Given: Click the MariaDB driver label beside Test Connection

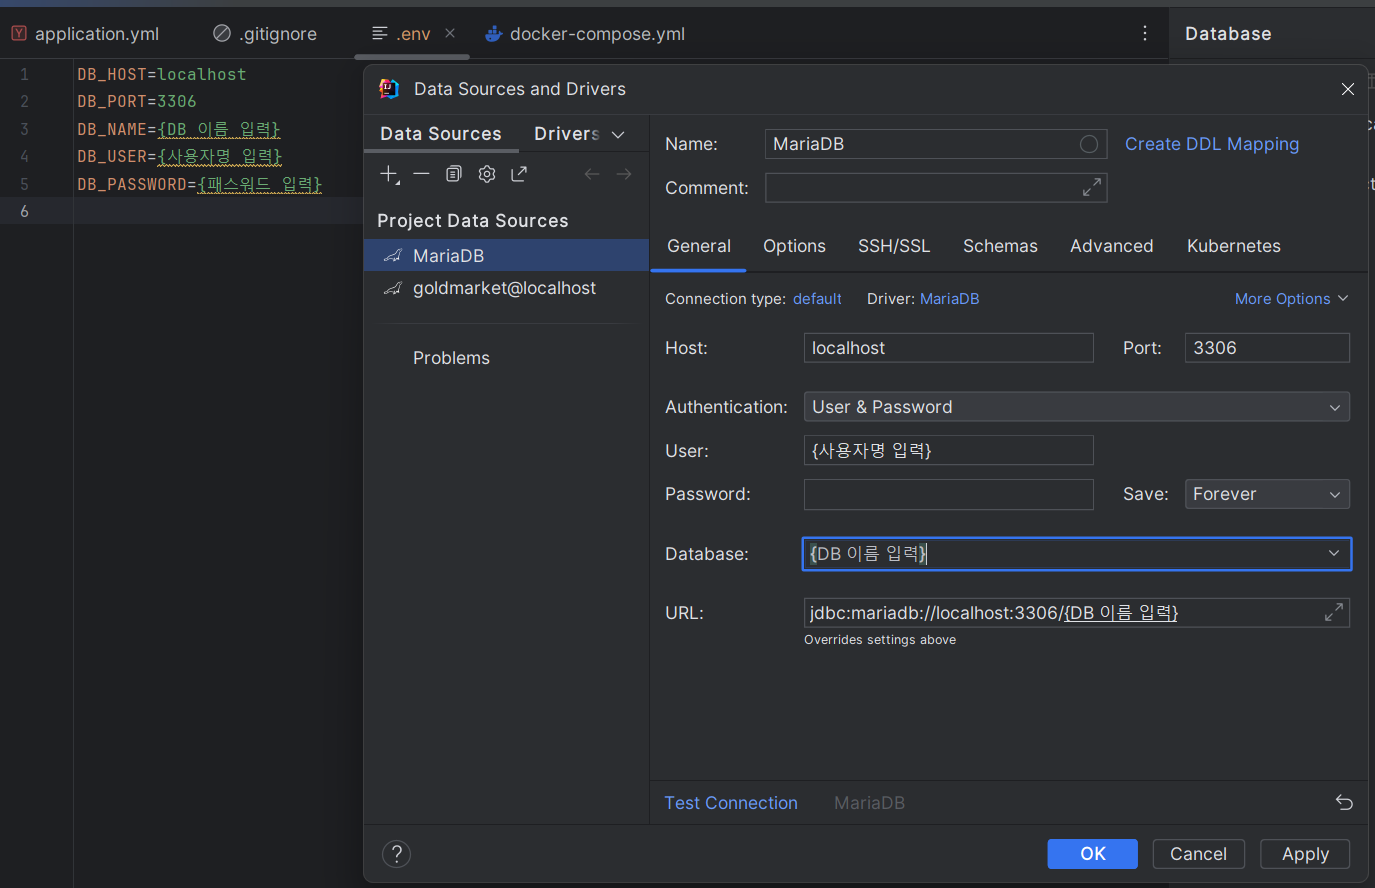Looking at the screenshot, I should [x=869, y=803].
